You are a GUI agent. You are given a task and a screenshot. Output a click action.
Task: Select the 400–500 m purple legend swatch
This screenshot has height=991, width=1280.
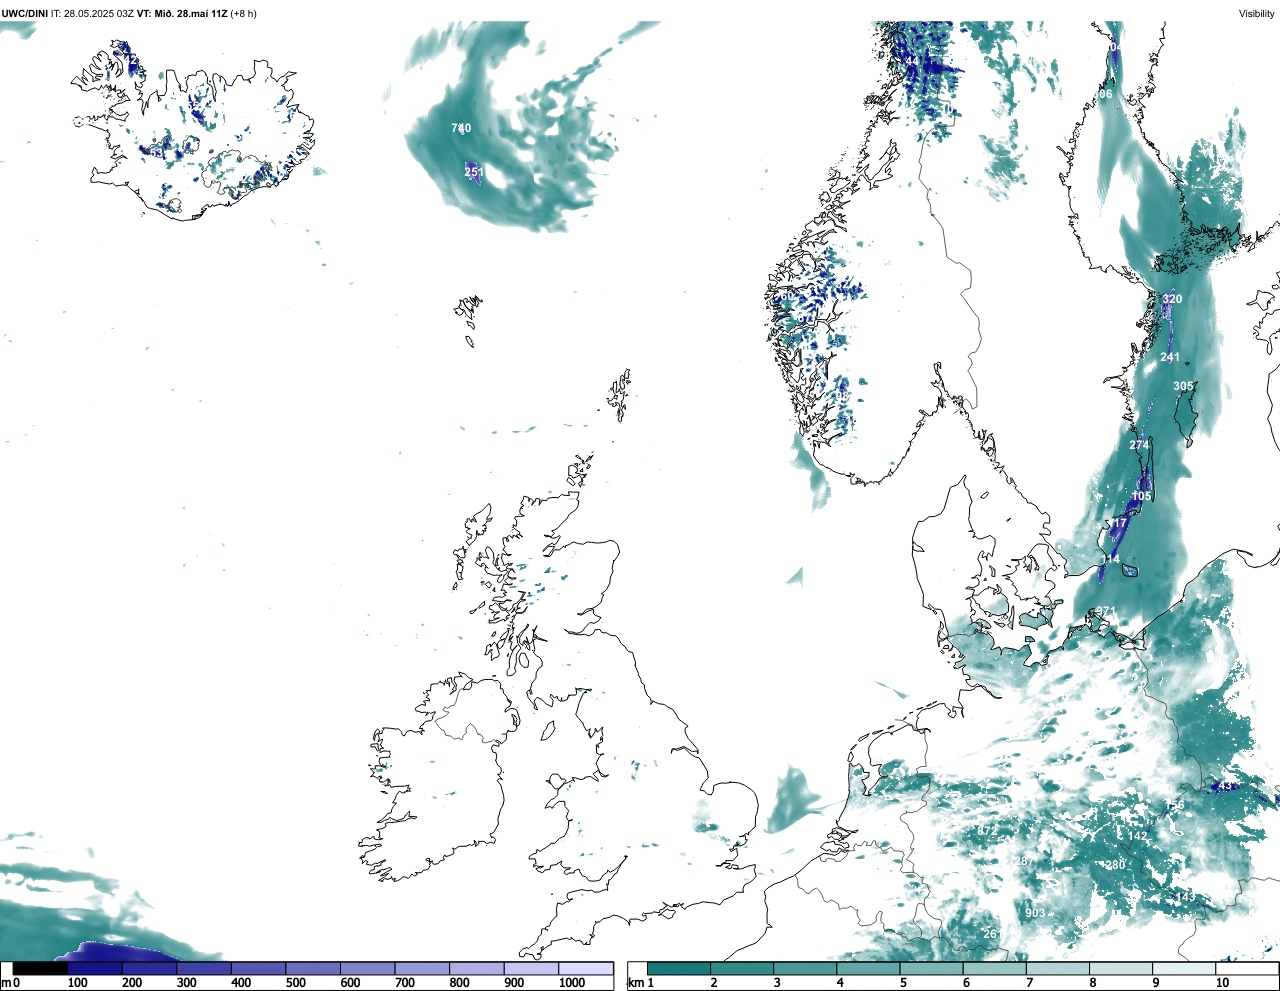point(258,968)
